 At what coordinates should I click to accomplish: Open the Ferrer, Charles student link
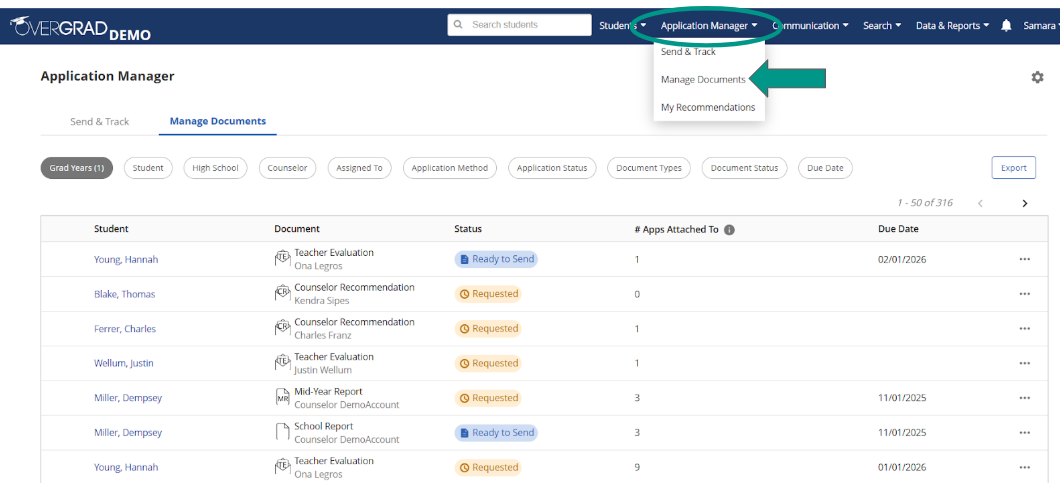click(x=125, y=329)
